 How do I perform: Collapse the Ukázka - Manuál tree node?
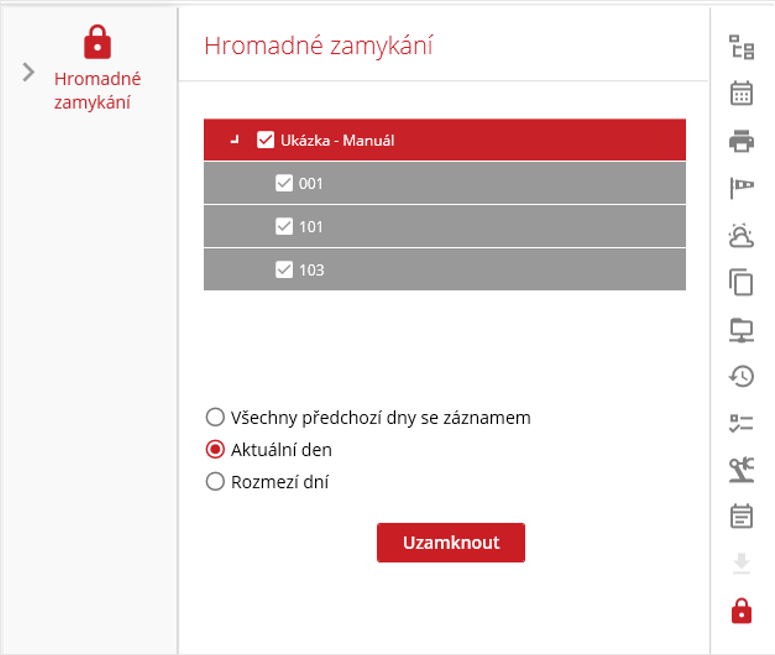[234, 141]
